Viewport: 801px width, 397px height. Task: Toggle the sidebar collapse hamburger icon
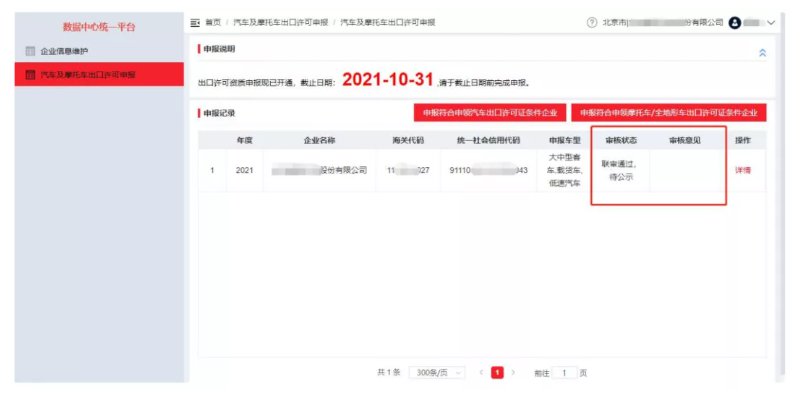point(195,23)
